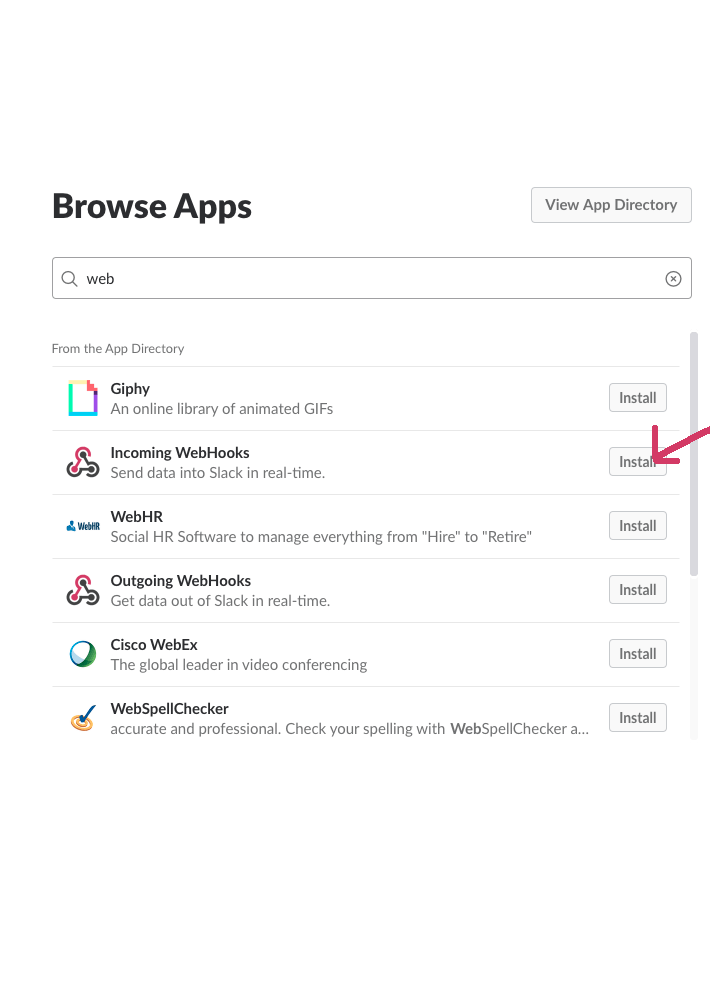This screenshot has width=710, height=994.
Task: Select the WebSpellChecker description text
Action: pyautogui.click(x=349, y=729)
